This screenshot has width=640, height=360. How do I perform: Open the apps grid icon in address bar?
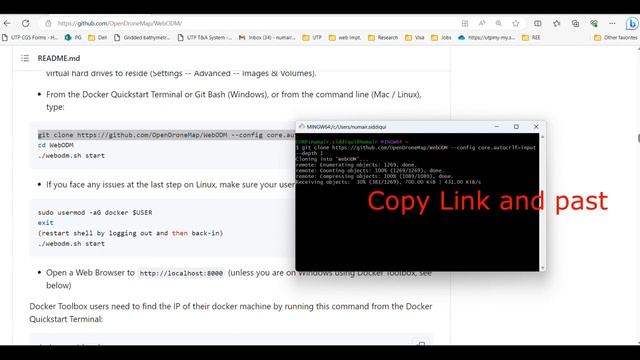coord(465,23)
